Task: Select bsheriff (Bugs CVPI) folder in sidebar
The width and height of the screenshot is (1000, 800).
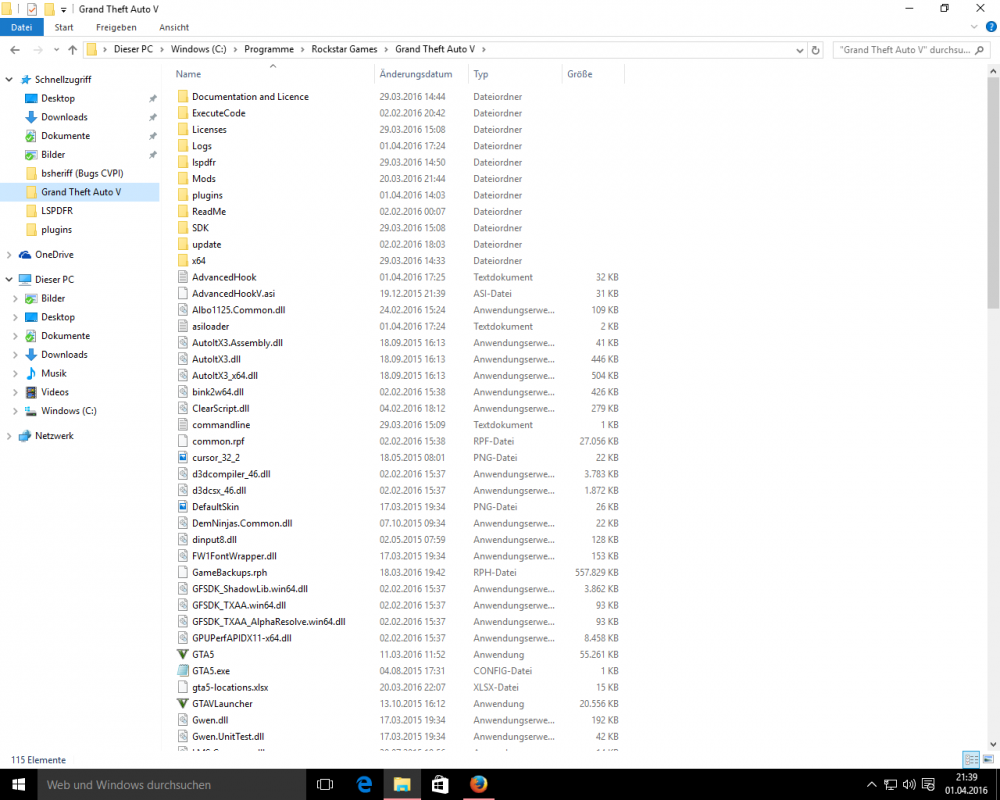Action: coord(82,173)
